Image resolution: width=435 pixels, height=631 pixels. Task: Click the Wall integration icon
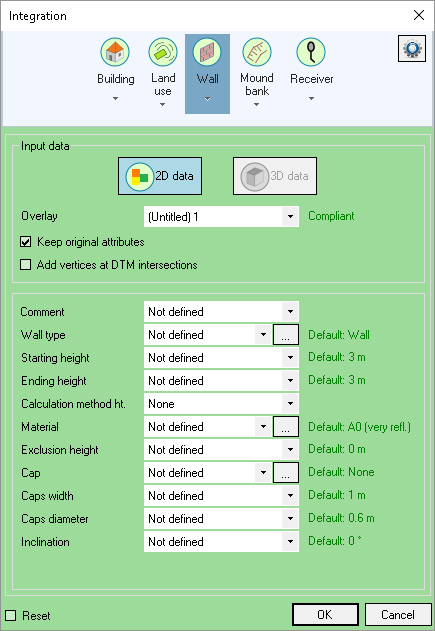pyautogui.click(x=207, y=52)
